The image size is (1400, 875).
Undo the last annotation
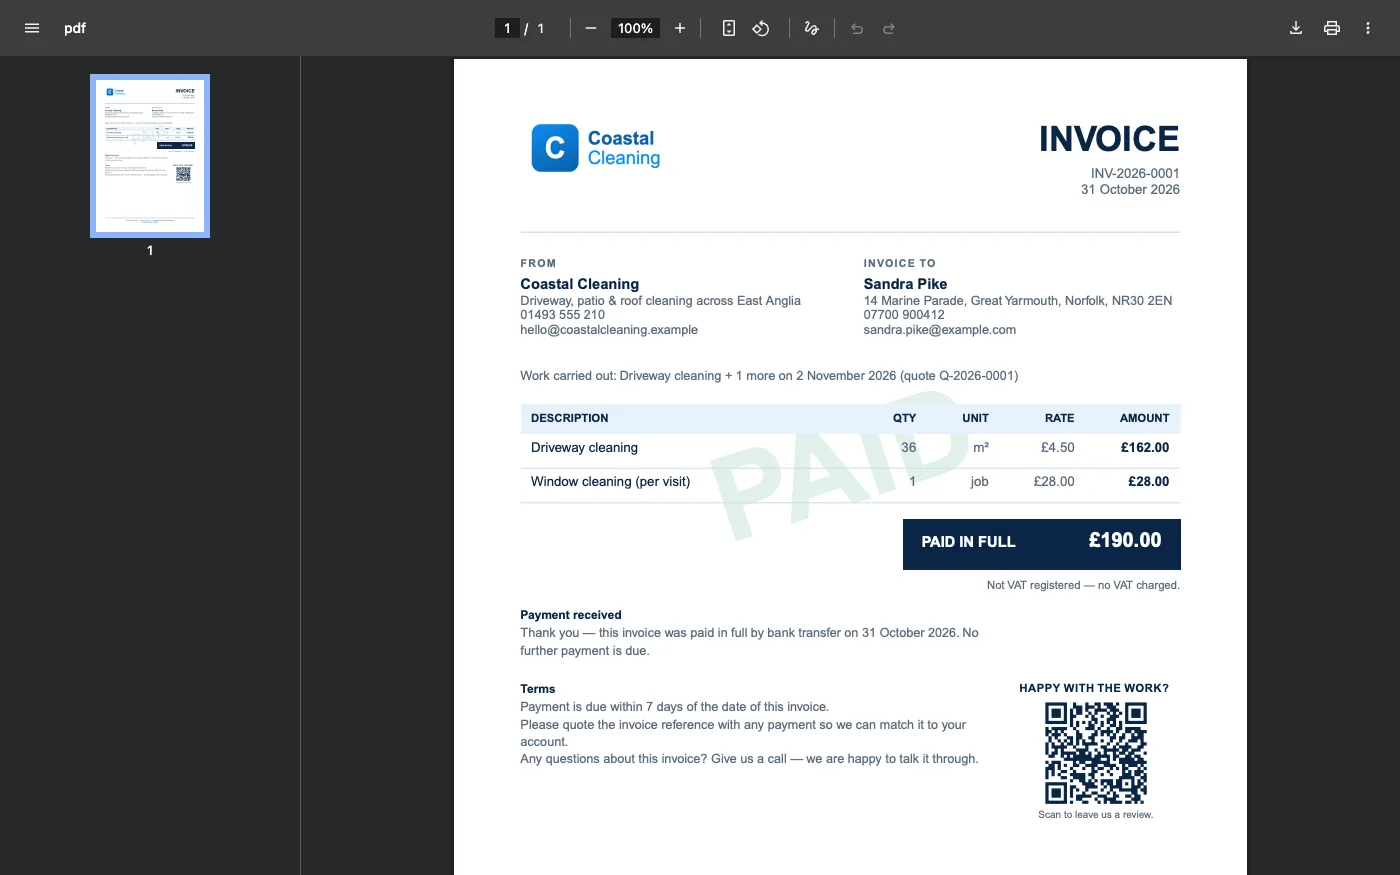tap(857, 28)
